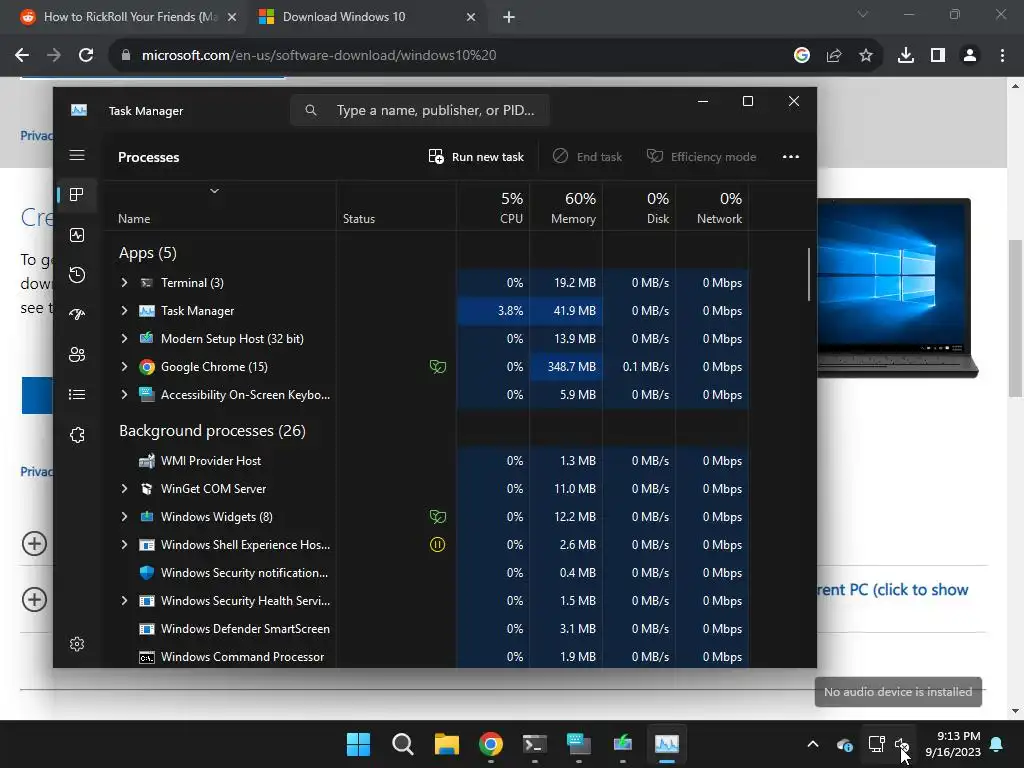Click Task Manager process list scrollbar
The height and width of the screenshot is (768, 1024).
(x=808, y=274)
